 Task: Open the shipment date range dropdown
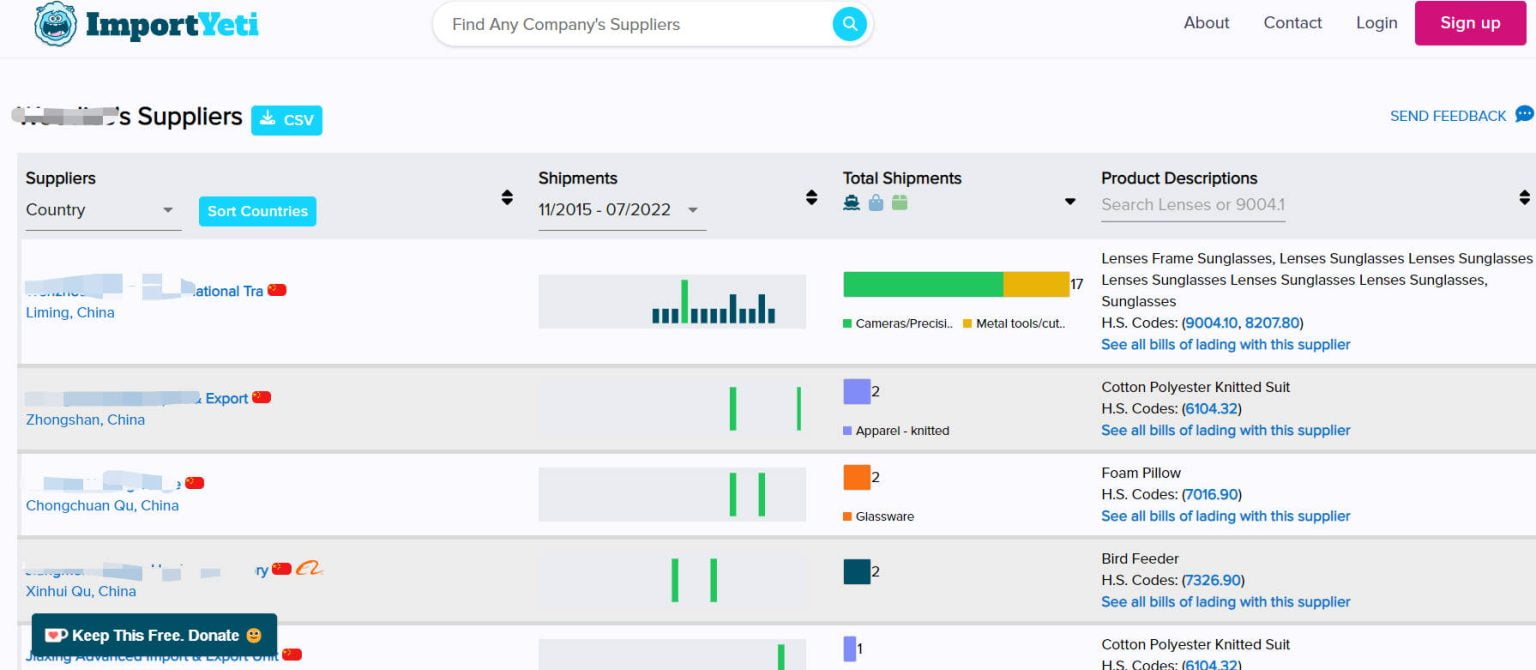click(620, 210)
